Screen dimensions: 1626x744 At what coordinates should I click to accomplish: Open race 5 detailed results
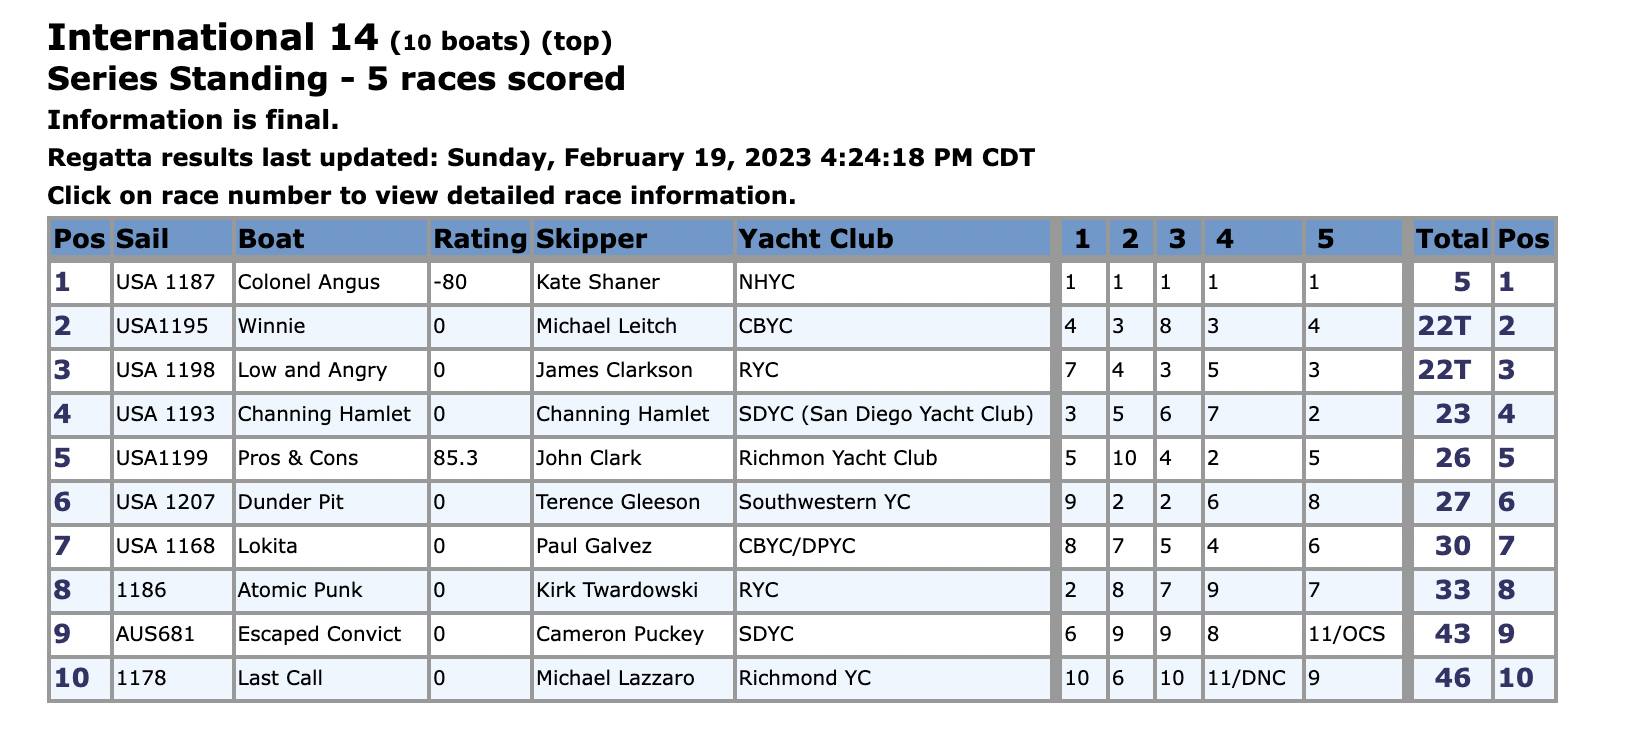point(1325,239)
